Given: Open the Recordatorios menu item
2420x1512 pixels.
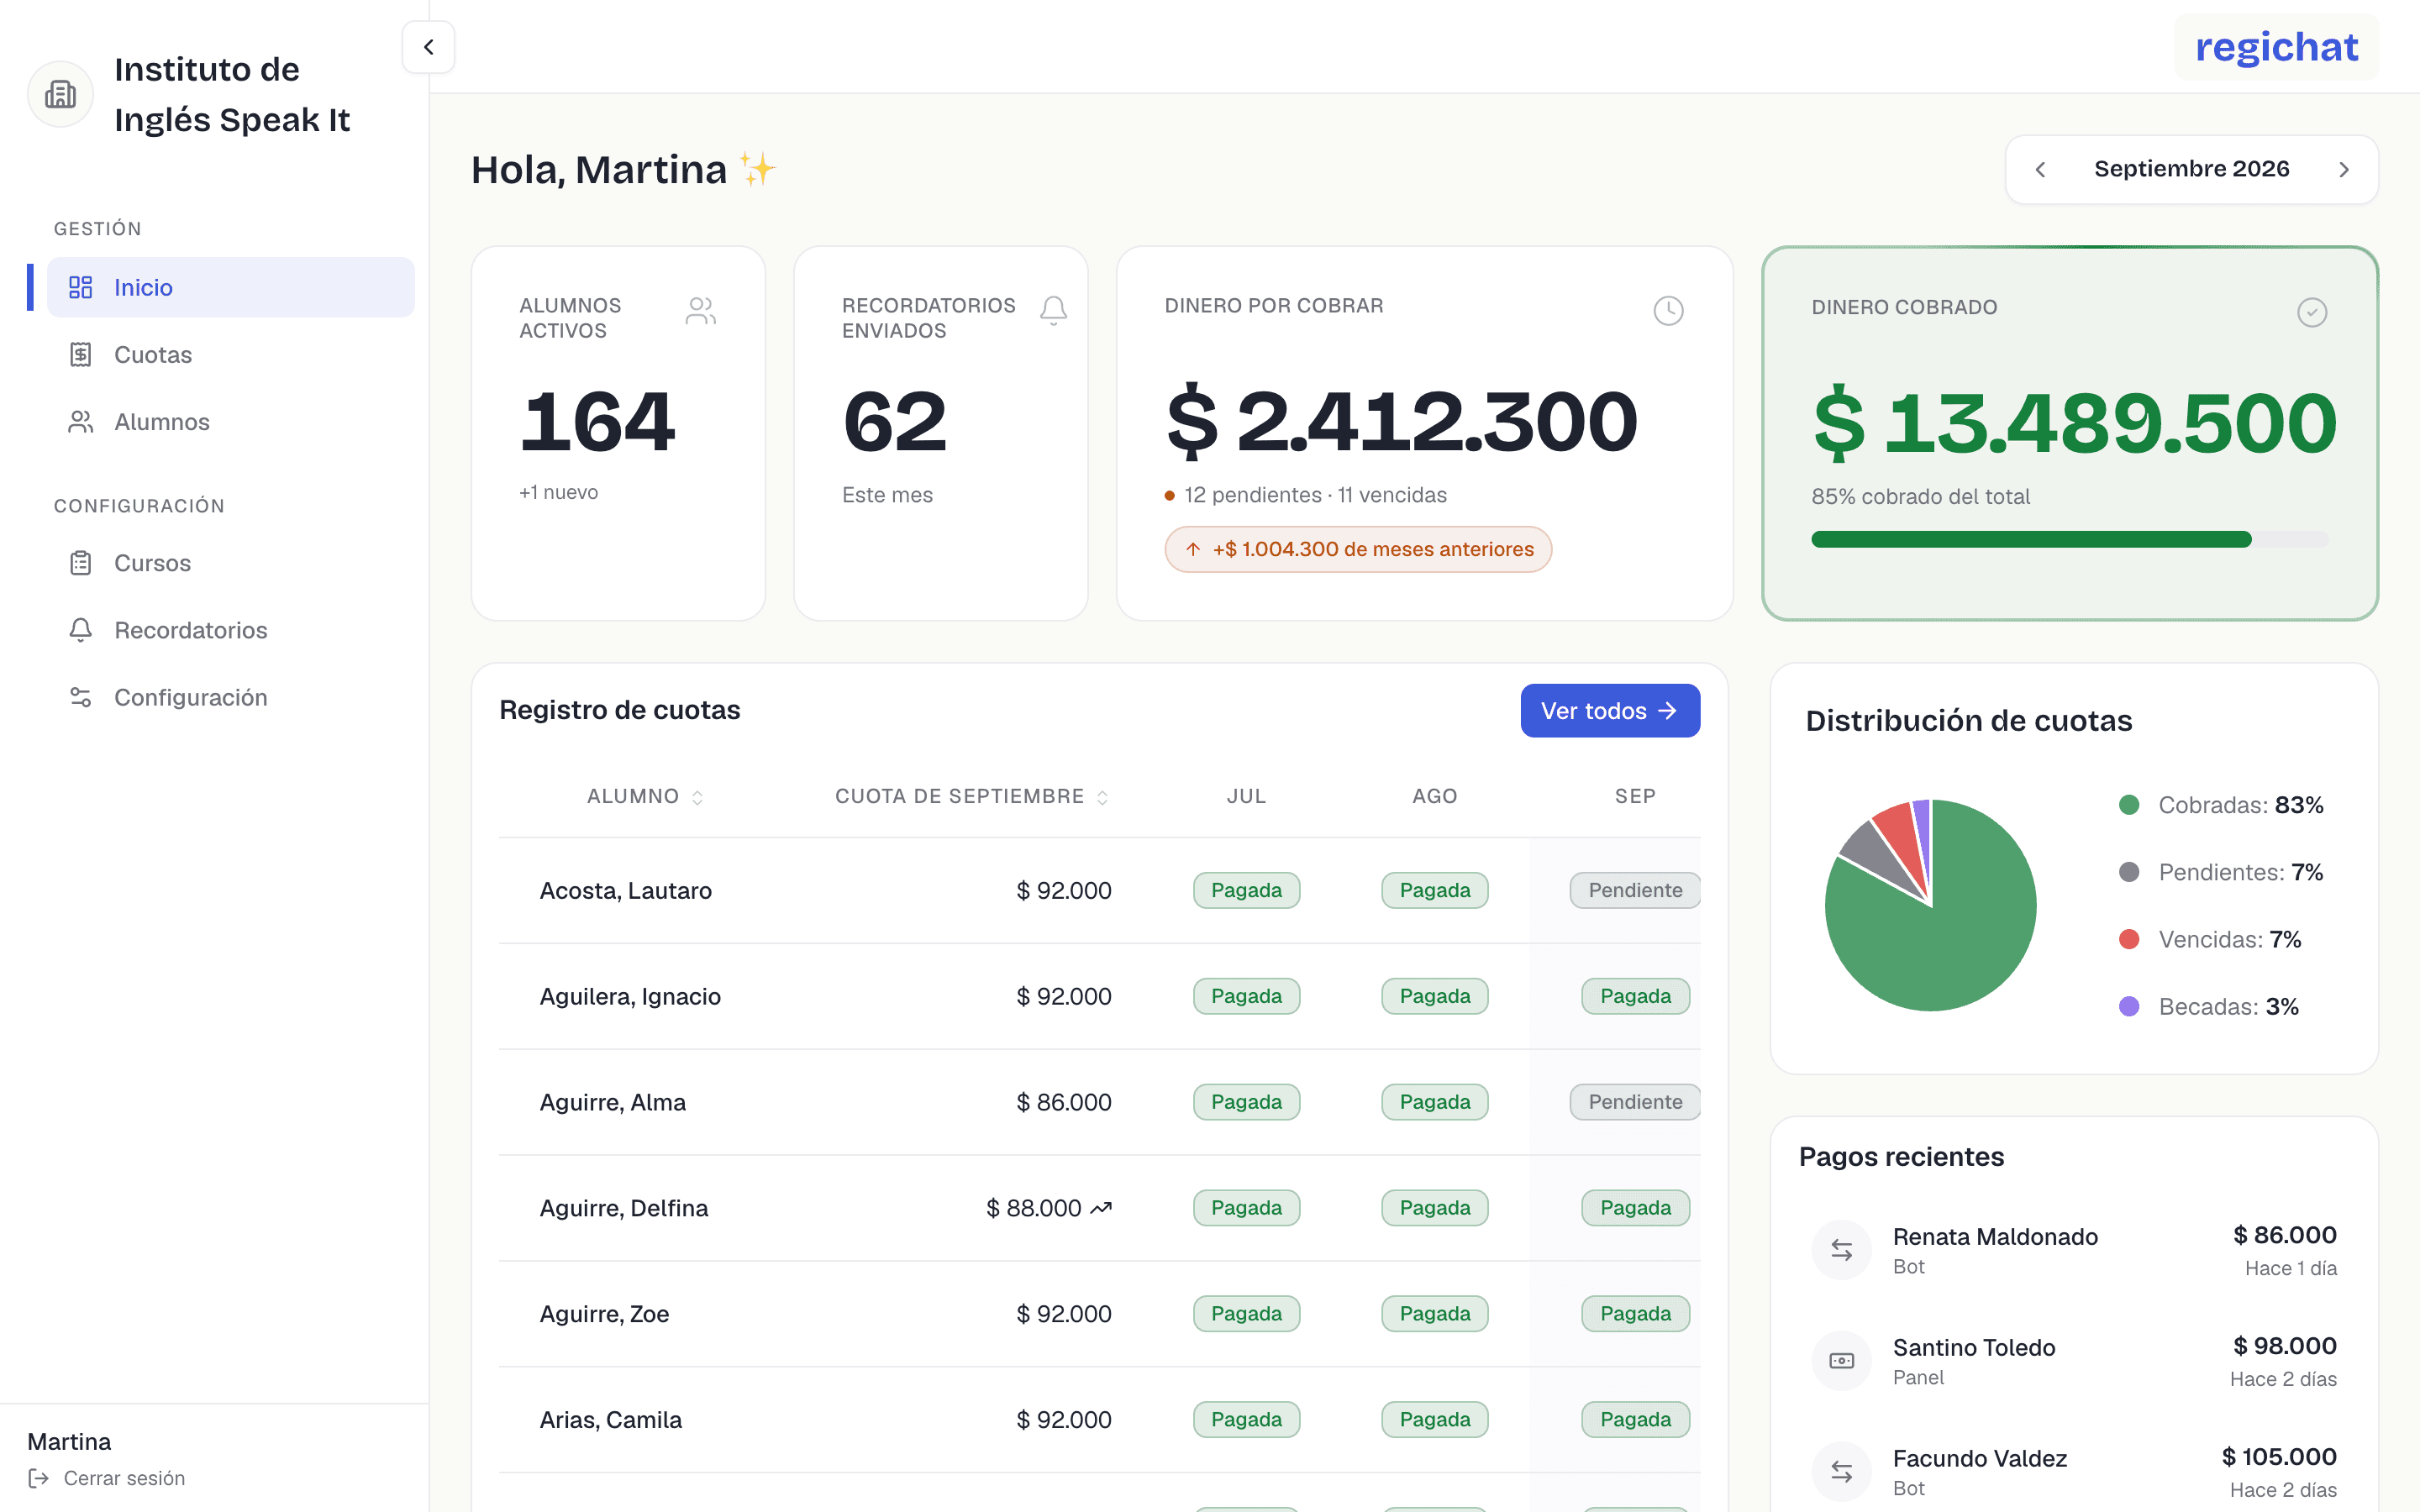Looking at the screenshot, I should 231,630.
